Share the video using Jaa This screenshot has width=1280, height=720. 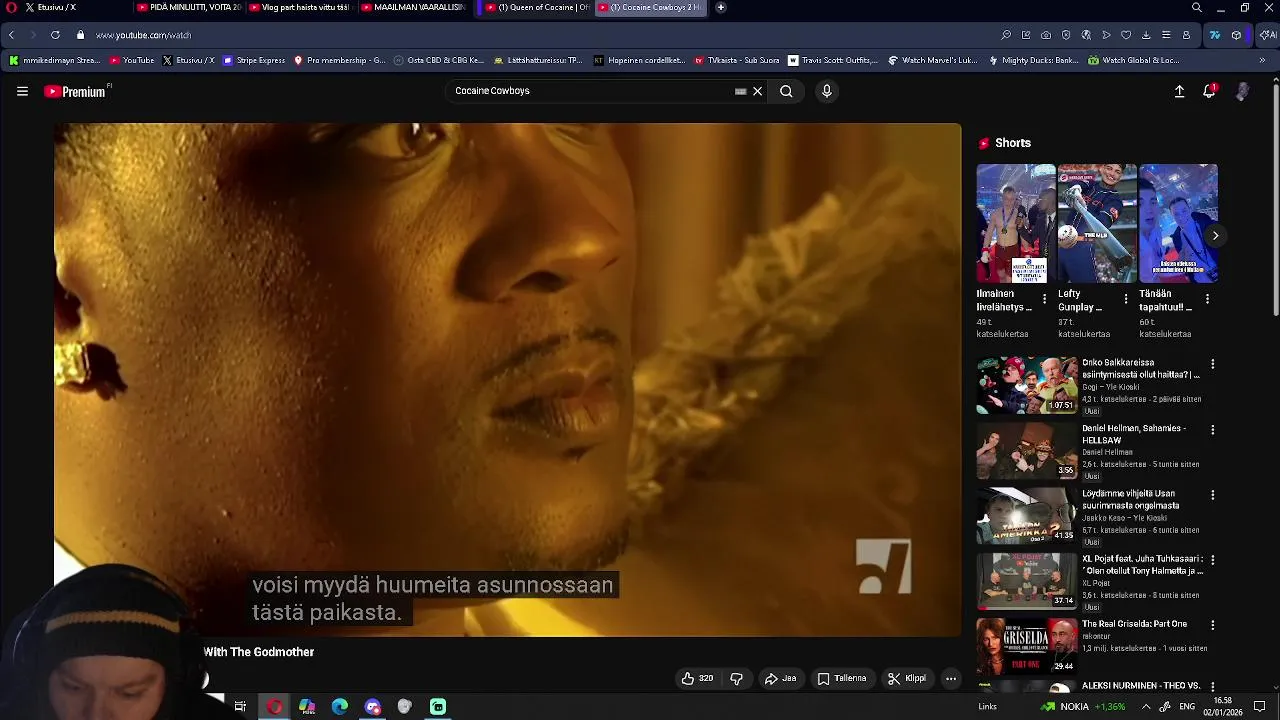(780, 678)
